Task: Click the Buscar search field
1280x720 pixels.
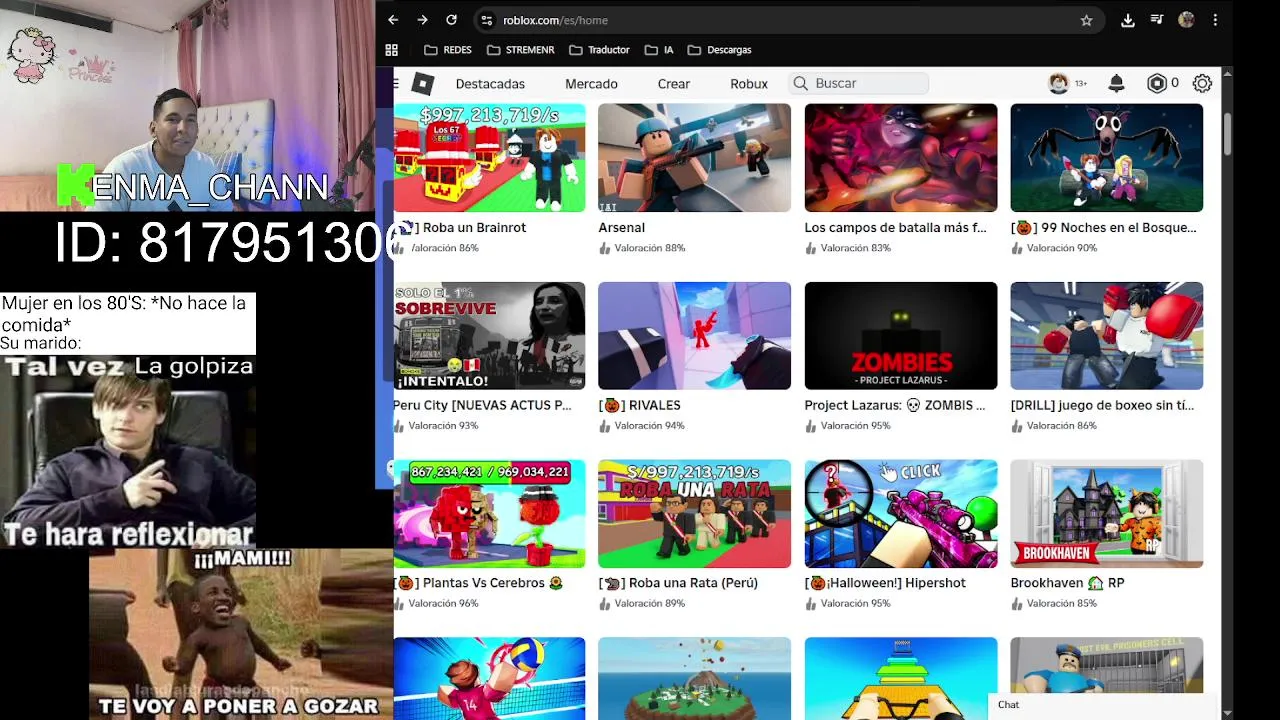Action: [860, 84]
